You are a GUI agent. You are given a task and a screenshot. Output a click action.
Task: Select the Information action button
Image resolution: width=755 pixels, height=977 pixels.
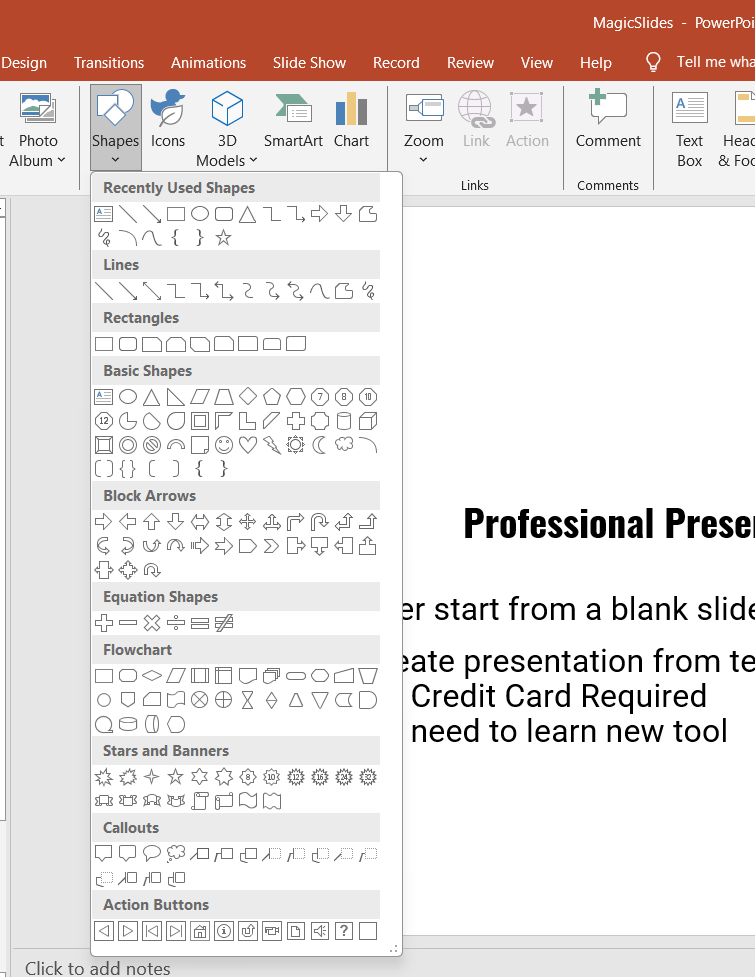click(224, 931)
